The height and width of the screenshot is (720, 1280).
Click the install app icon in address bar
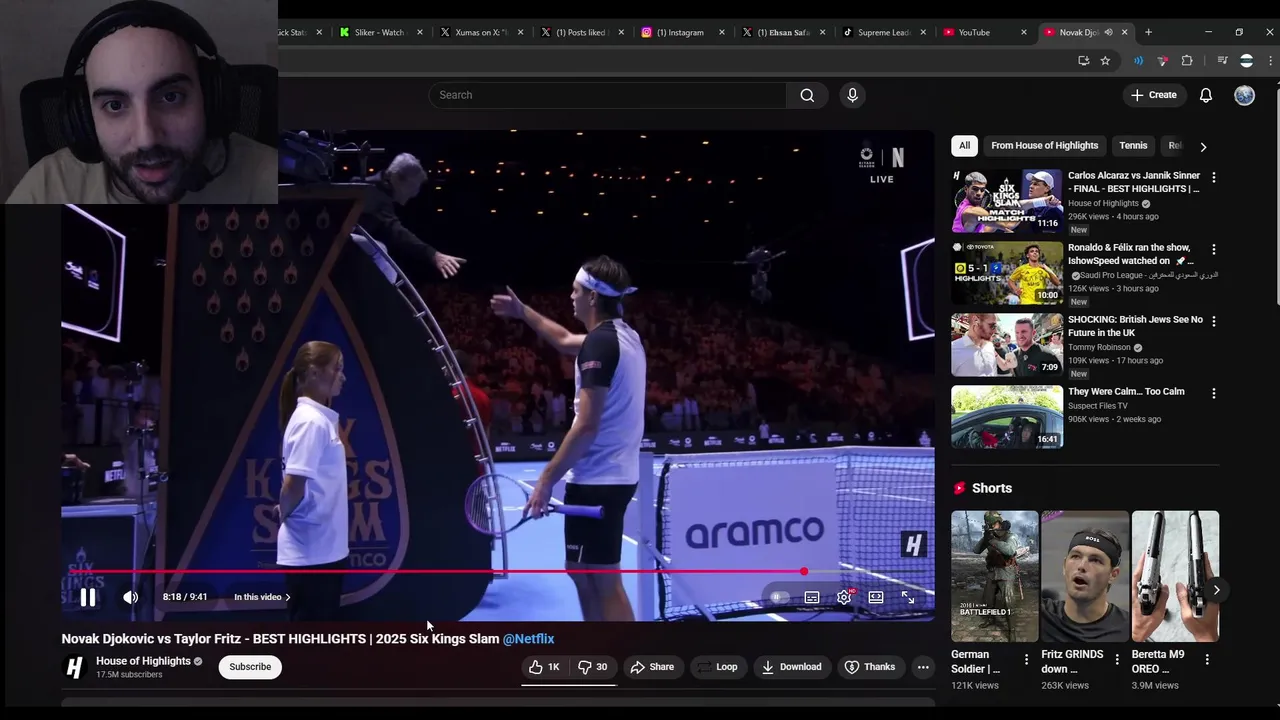tap(1084, 61)
